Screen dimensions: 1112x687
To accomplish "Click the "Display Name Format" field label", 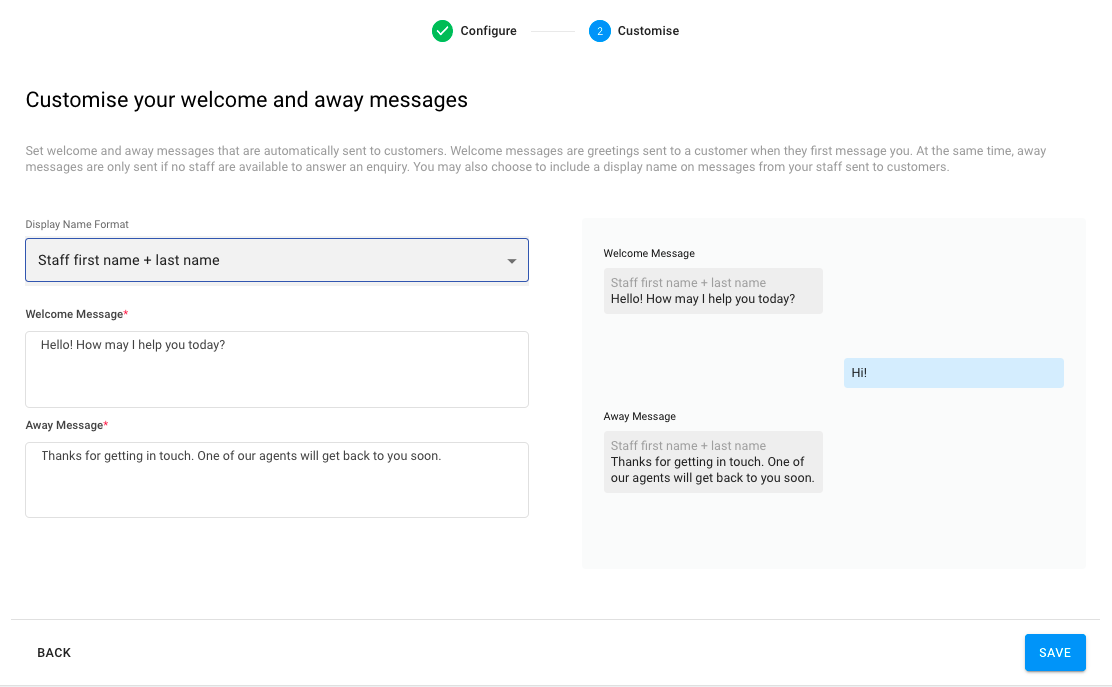I will 77,225.
